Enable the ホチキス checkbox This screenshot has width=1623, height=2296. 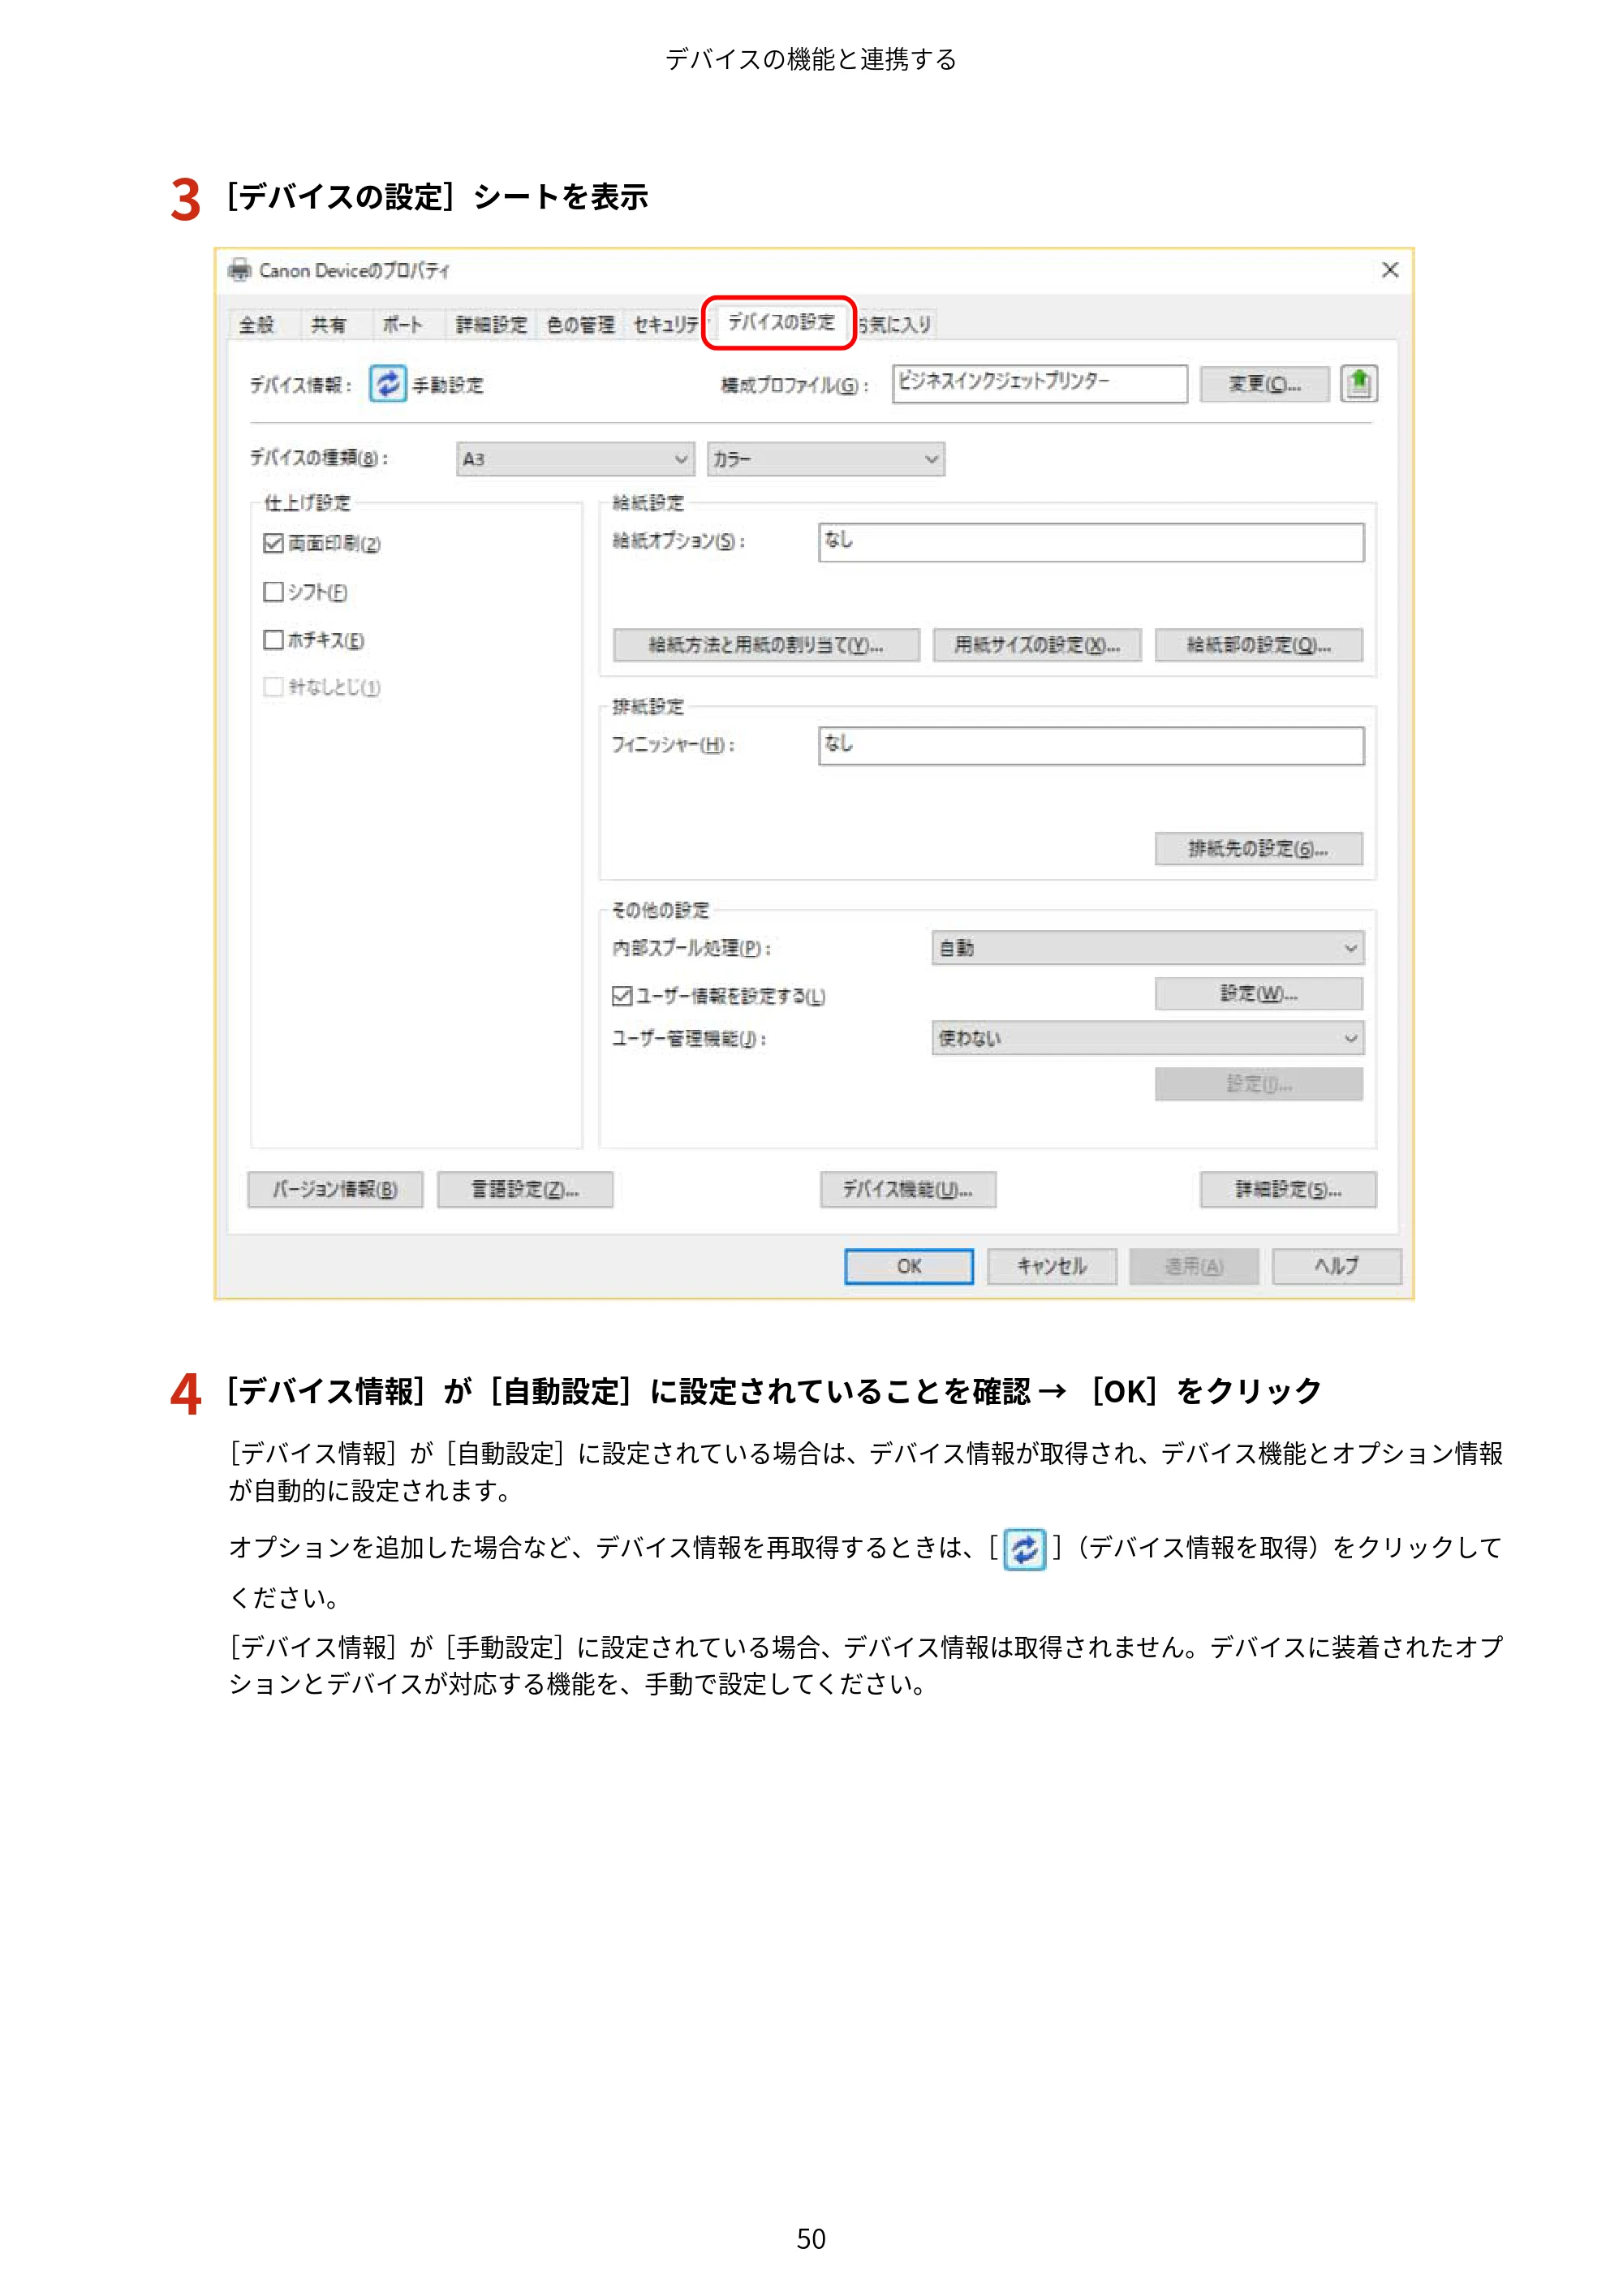273,640
